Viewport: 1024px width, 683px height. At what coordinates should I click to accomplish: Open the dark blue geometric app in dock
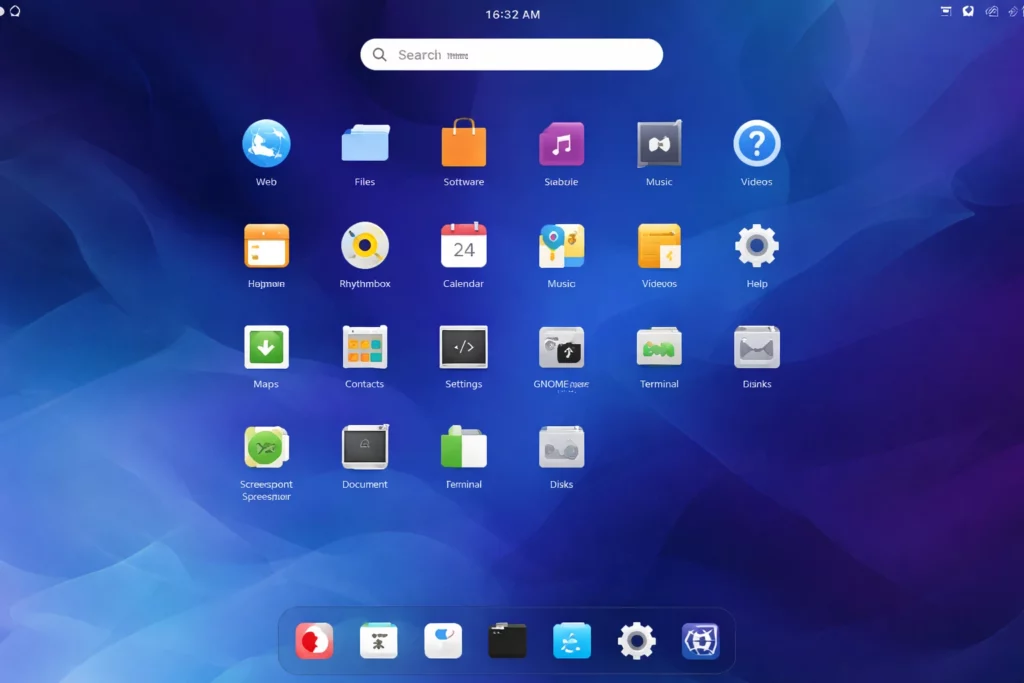[x=701, y=641]
